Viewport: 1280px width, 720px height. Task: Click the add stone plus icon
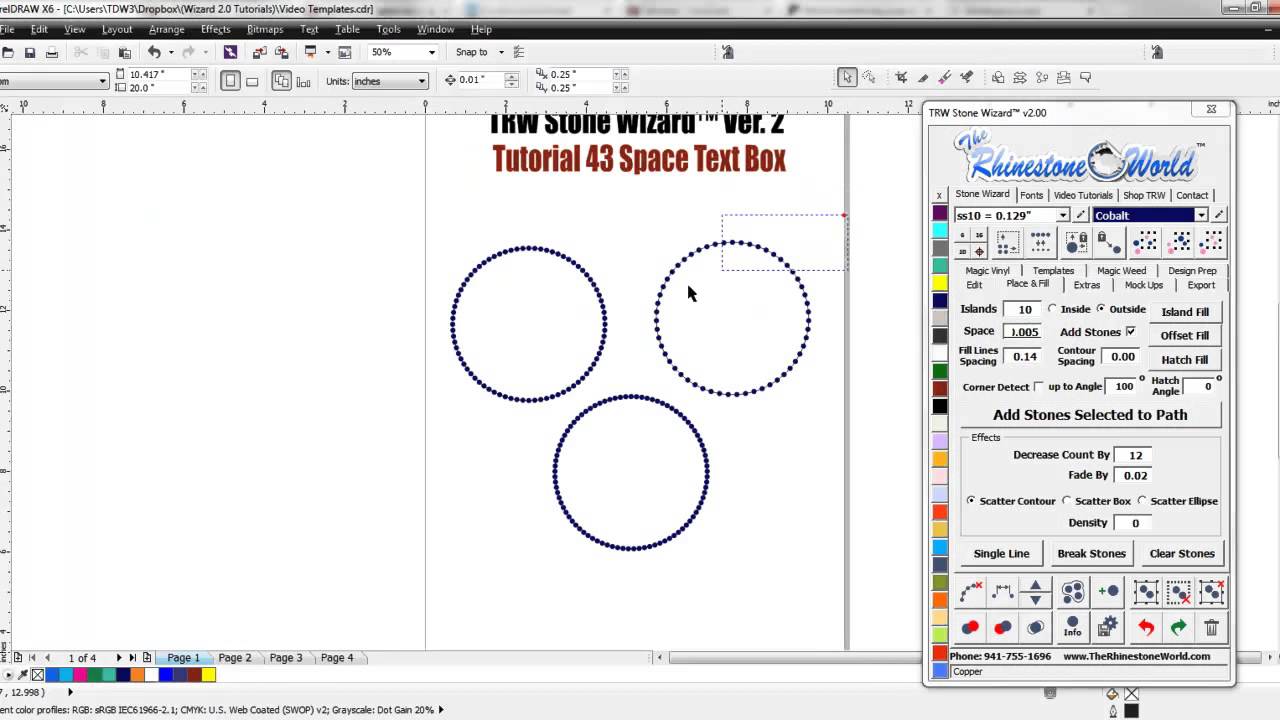coord(1107,592)
